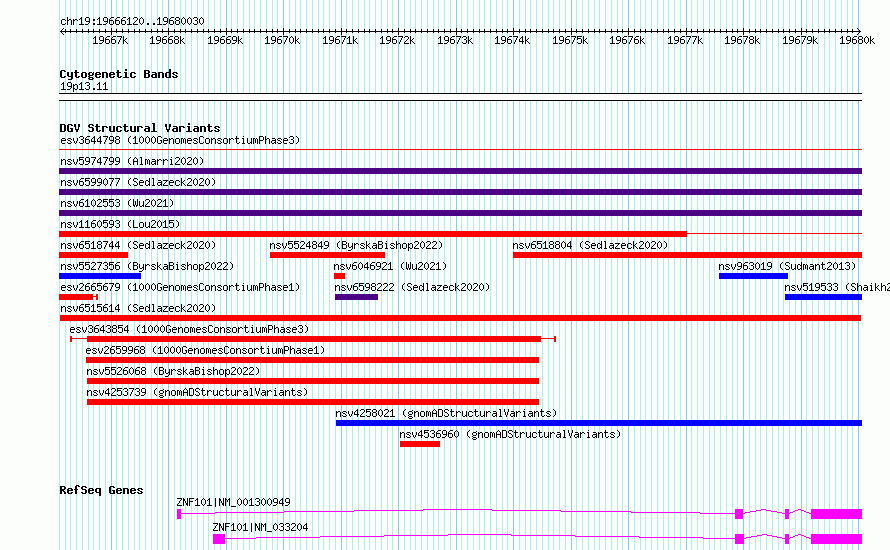Click the nsv6599077 (Sedlazeck2020) label
Screen dimensions: 890x550
pyautogui.click(x=138, y=182)
